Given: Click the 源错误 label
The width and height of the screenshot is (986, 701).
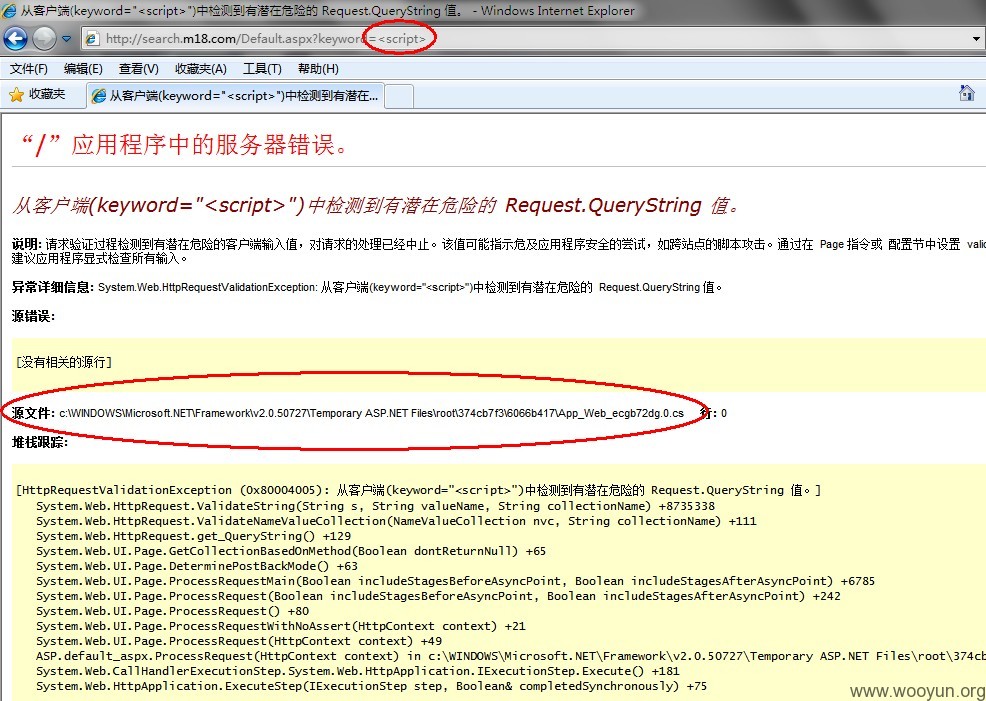Looking at the screenshot, I should (33, 316).
